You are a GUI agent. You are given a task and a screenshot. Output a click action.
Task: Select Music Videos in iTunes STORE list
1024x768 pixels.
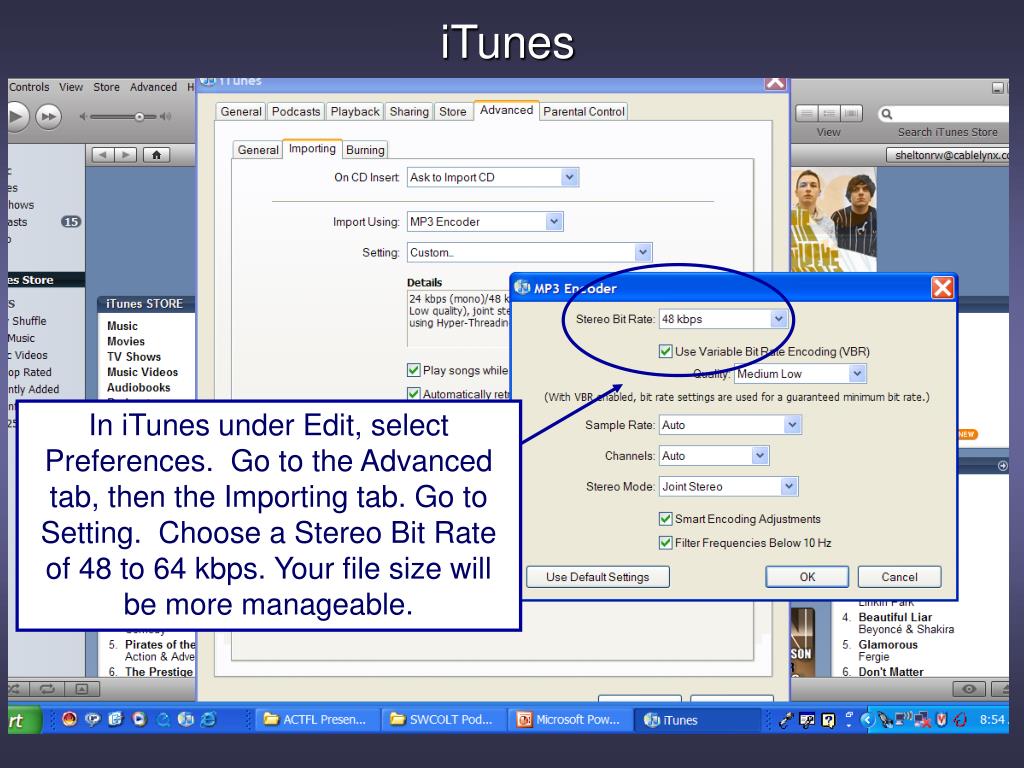click(142, 372)
